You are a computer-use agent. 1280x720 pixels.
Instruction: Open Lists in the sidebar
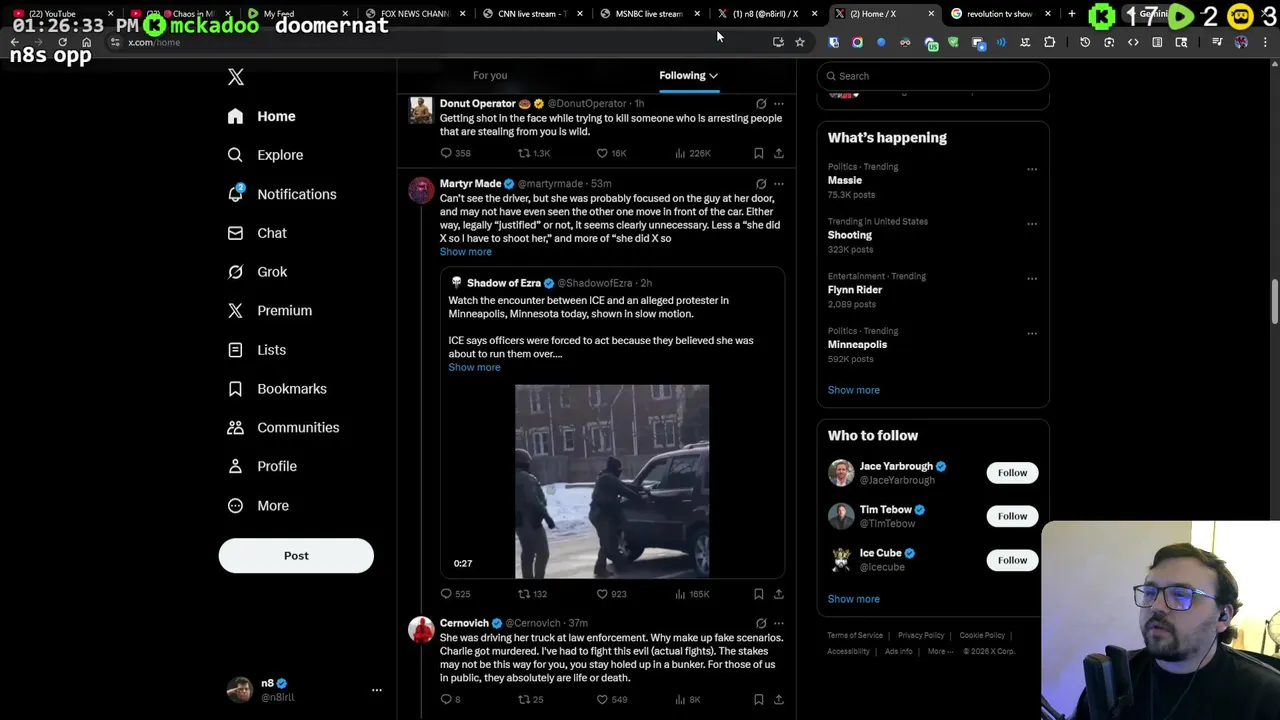(256, 350)
